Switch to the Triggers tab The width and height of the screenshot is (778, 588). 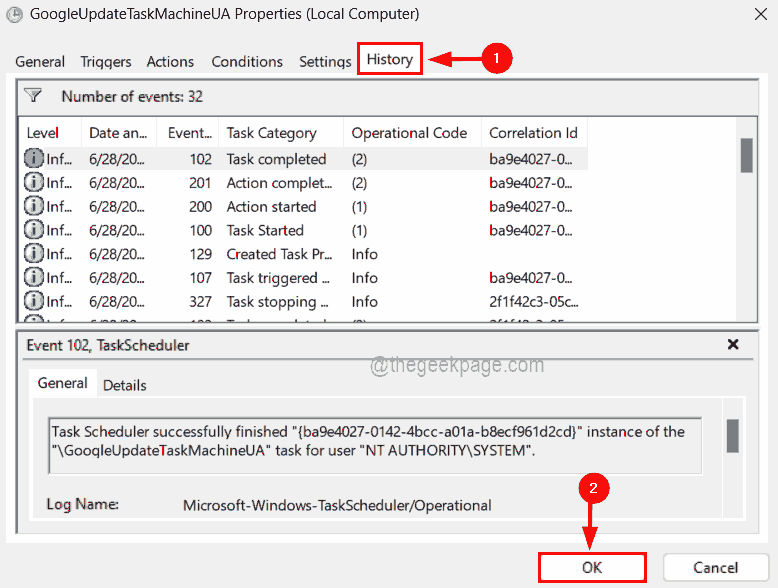click(106, 62)
